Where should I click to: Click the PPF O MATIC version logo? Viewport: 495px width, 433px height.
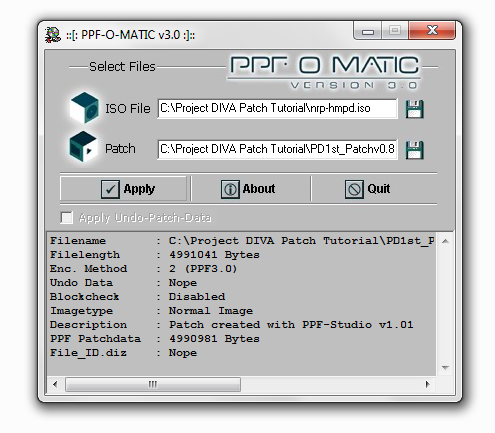[324, 72]
